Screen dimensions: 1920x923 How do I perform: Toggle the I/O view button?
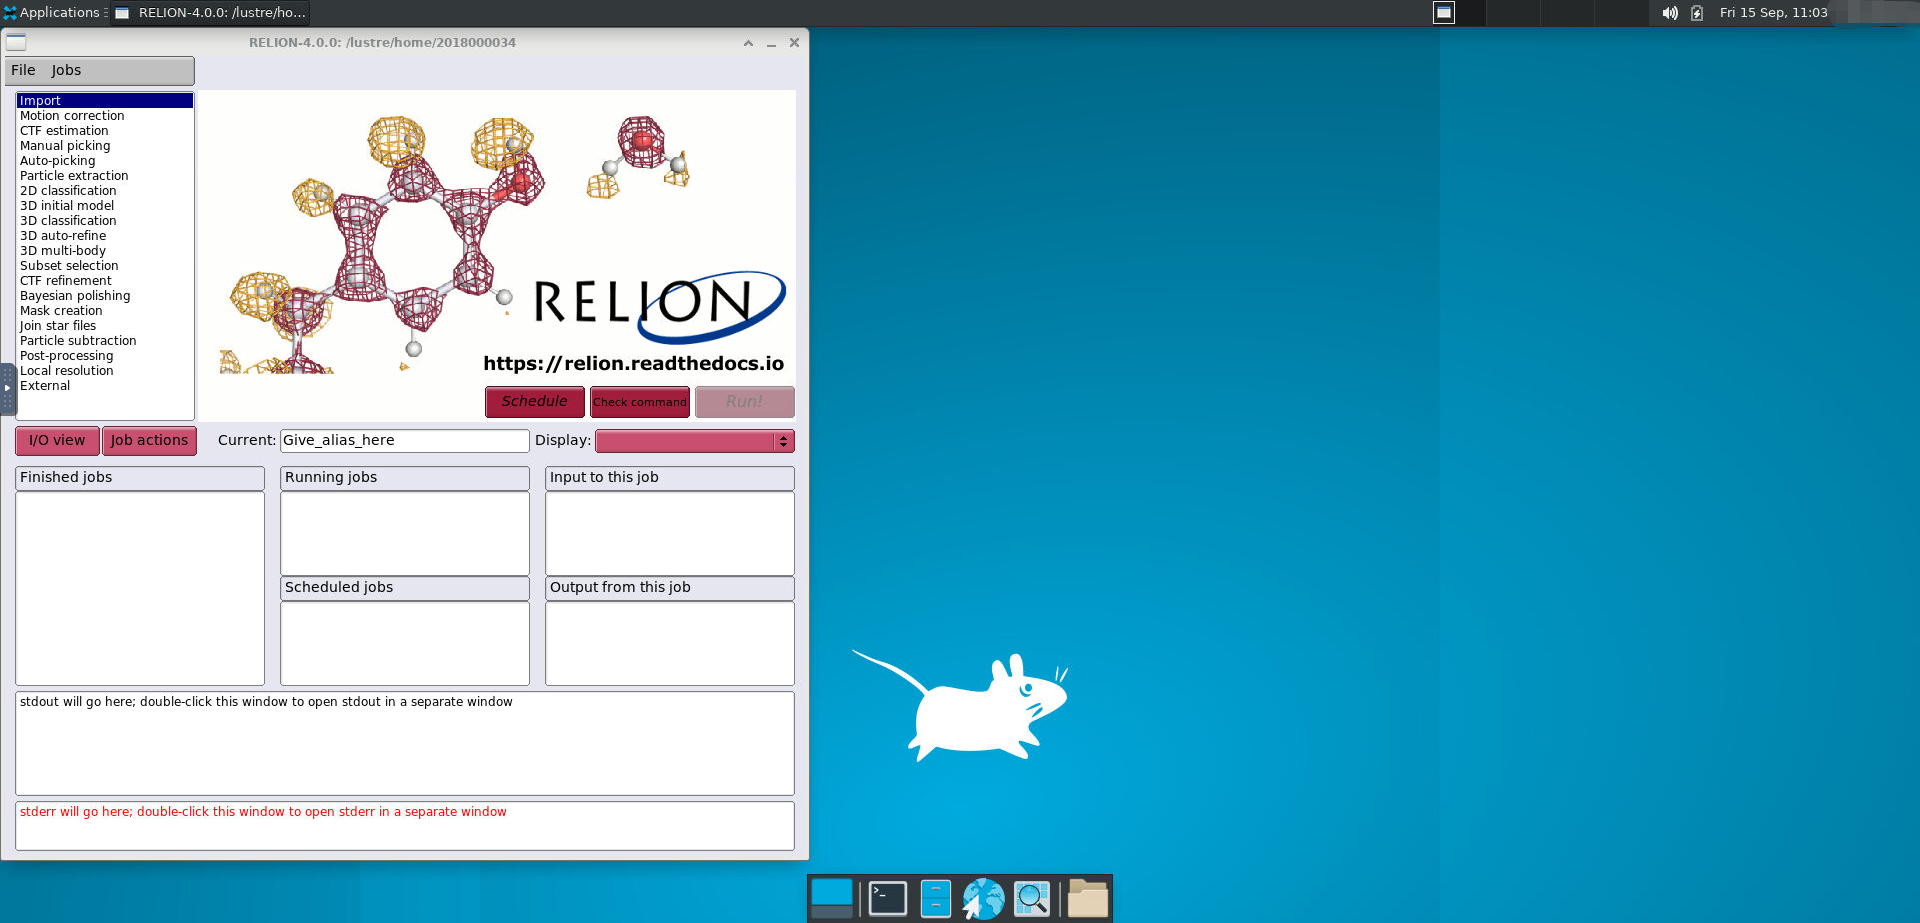tap(57, 441)
